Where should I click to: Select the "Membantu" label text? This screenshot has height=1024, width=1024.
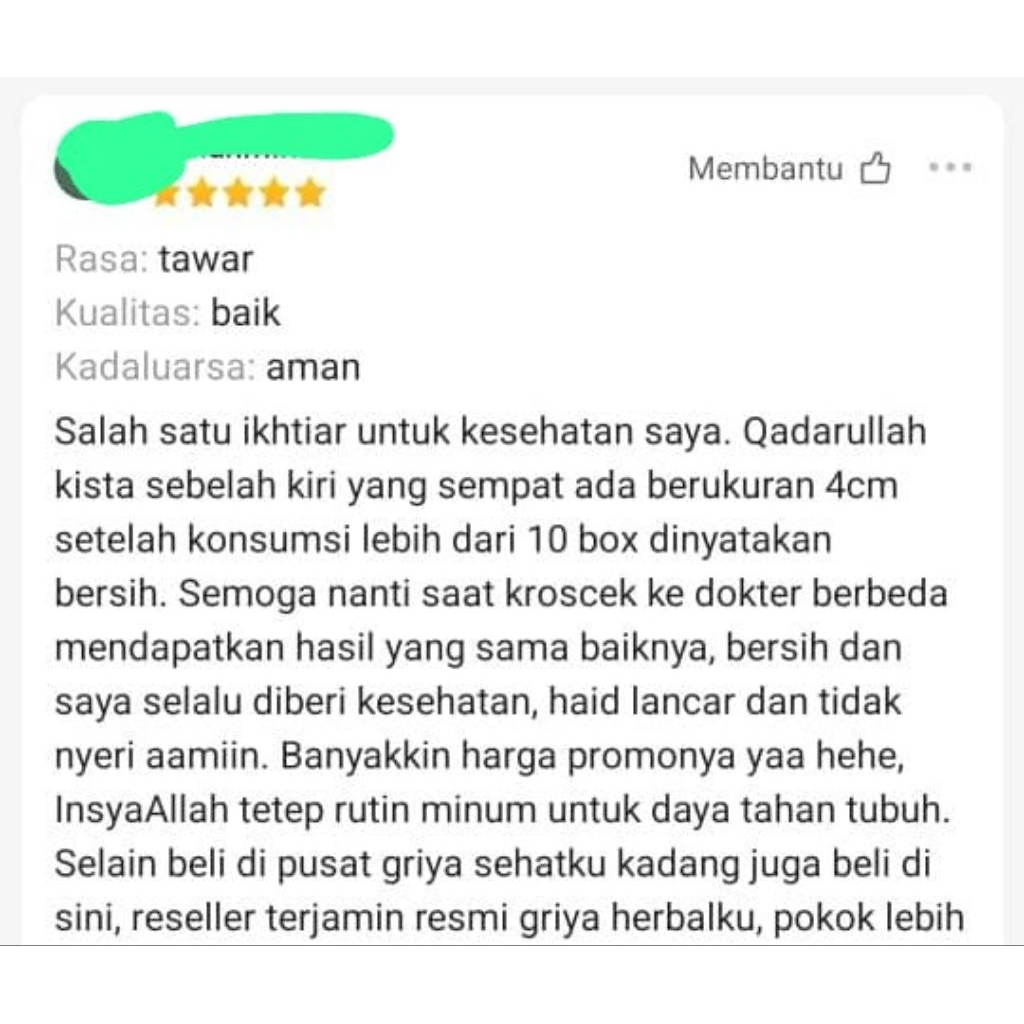(x=765, y=168)
